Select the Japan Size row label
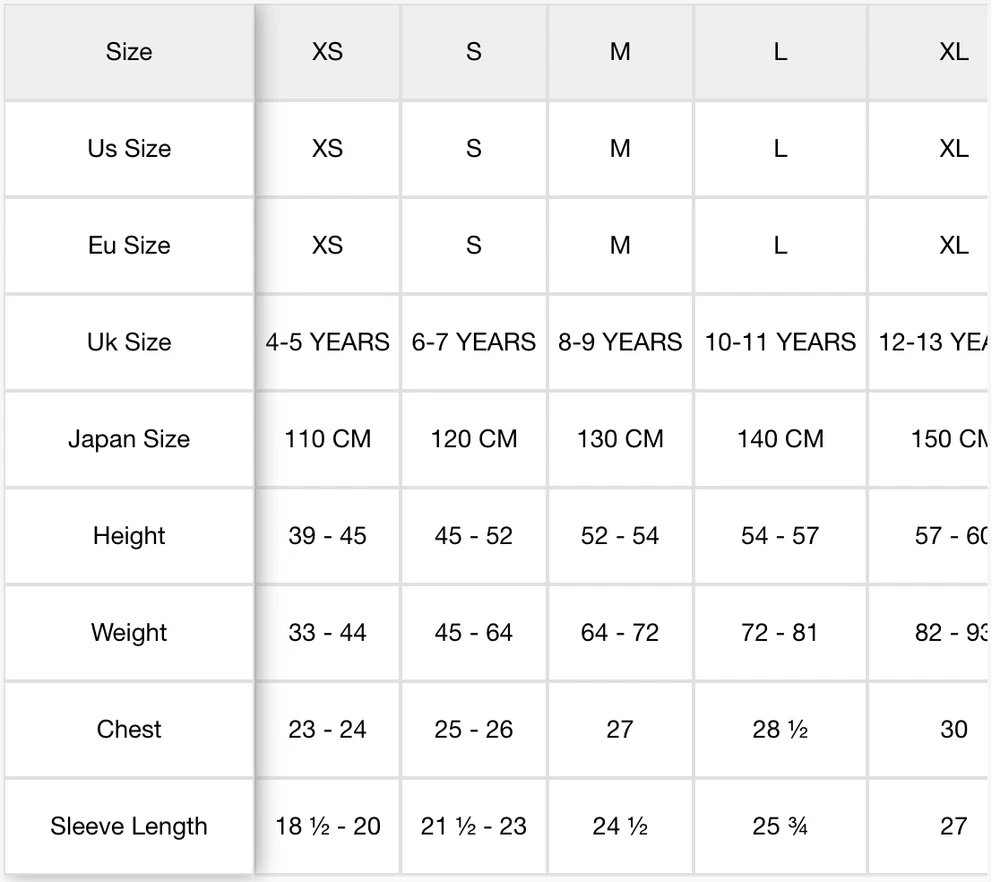 [129, 439]
